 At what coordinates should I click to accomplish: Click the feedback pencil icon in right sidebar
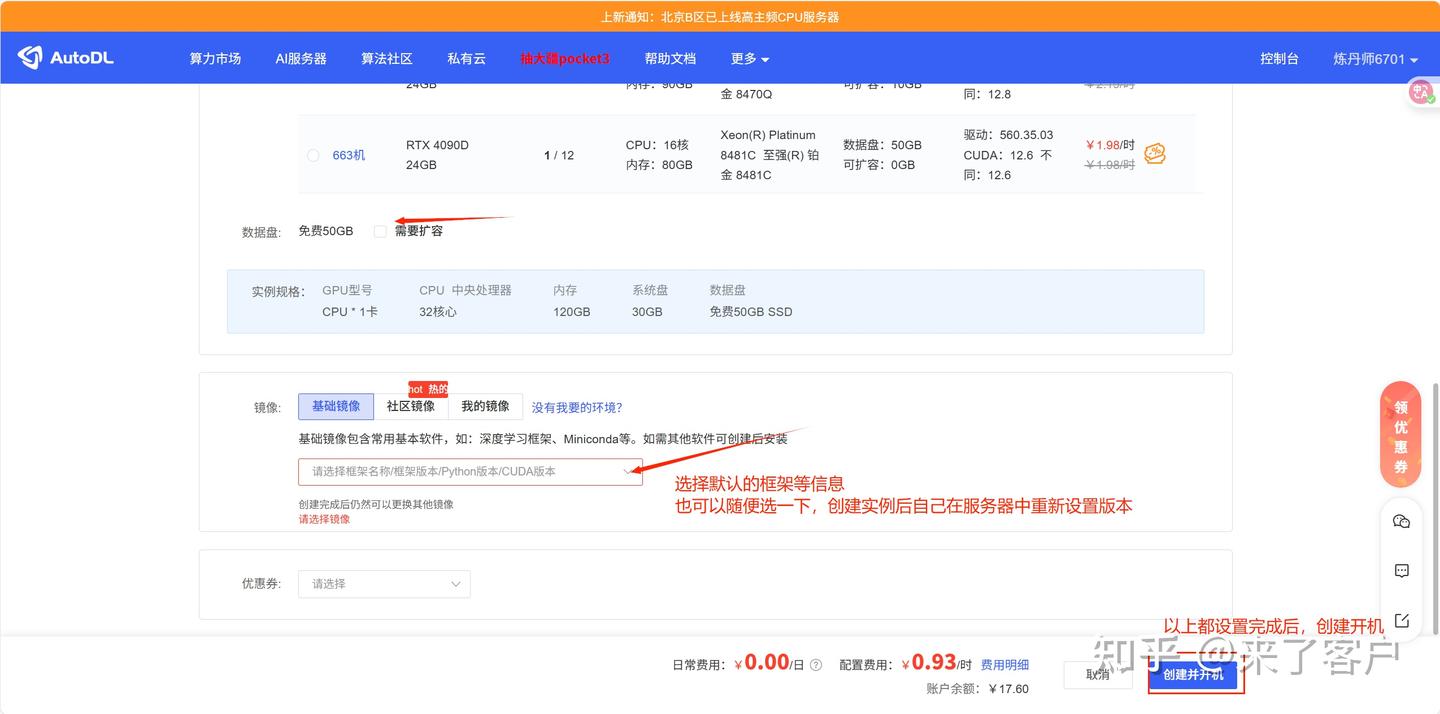point(1401,619)
